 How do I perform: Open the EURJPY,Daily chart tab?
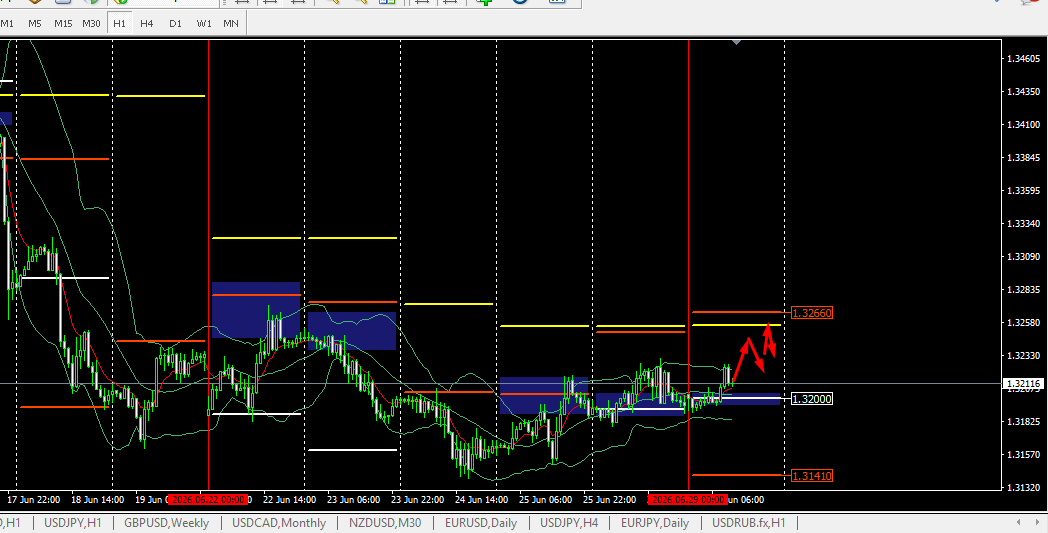pos(654,523)
